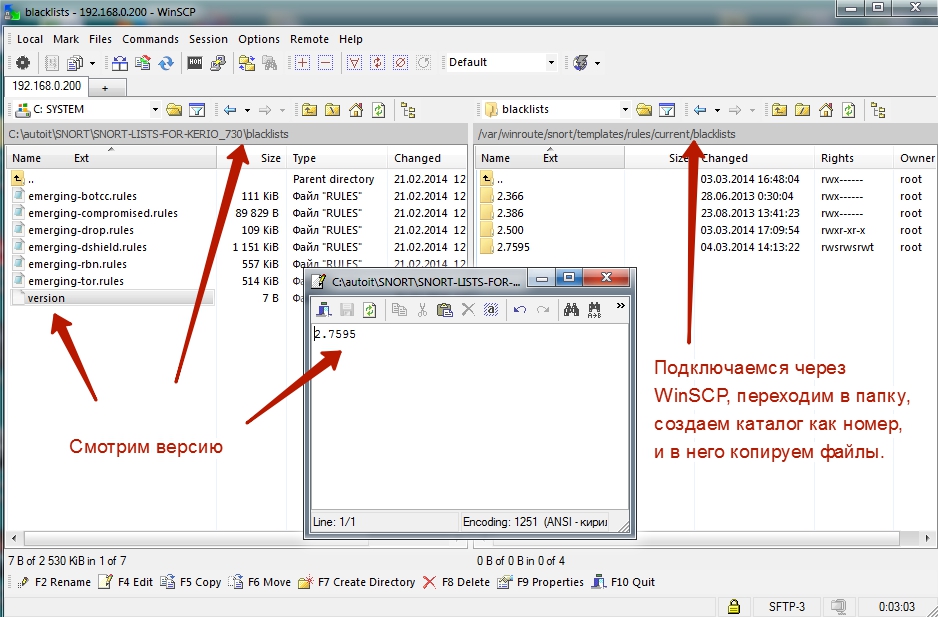Click the Paste icon in editor toolbar
Viewport: 938px width, 617px height.
coord(444,310)
